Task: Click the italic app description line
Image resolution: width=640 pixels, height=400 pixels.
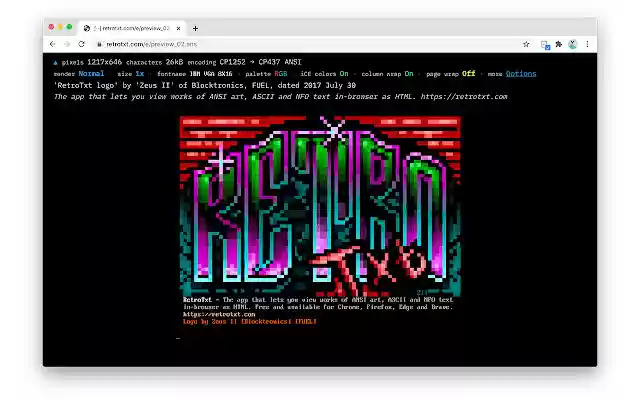Action: click(281, 97)
